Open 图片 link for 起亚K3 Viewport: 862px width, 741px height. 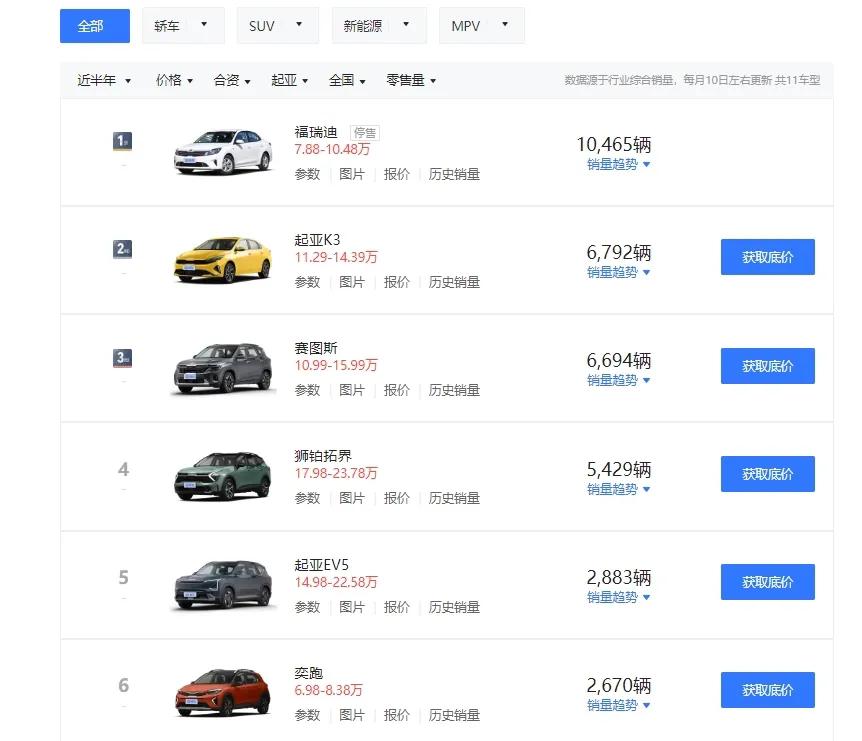coord(352,282)
